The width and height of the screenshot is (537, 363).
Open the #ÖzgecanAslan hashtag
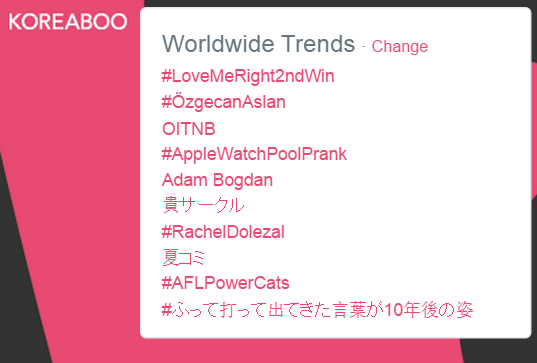(223, 102)
